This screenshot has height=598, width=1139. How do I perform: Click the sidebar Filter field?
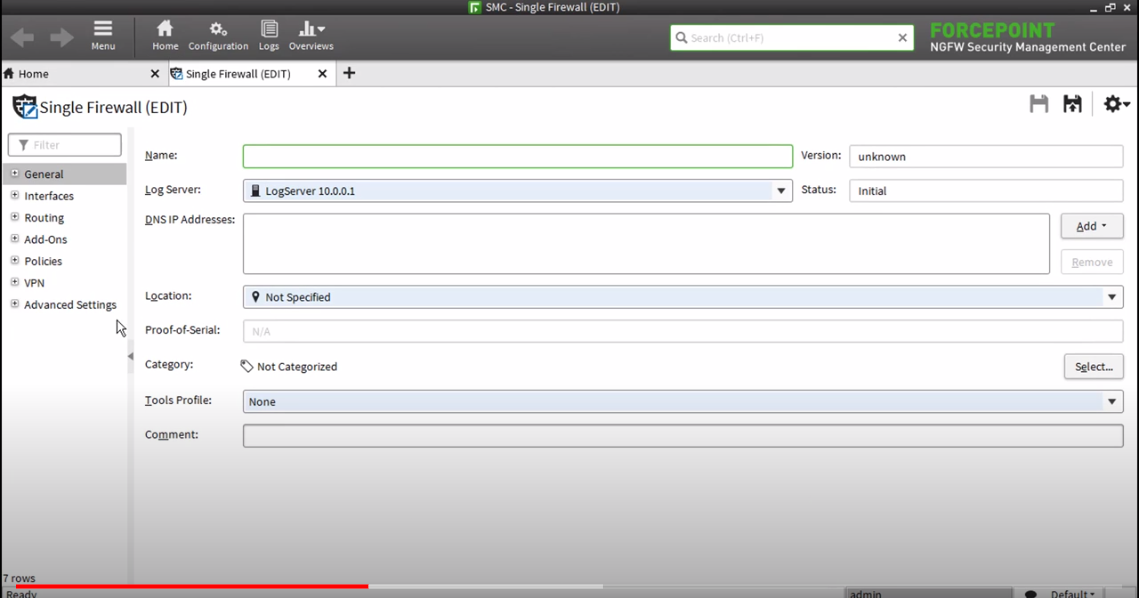point(65,145)
